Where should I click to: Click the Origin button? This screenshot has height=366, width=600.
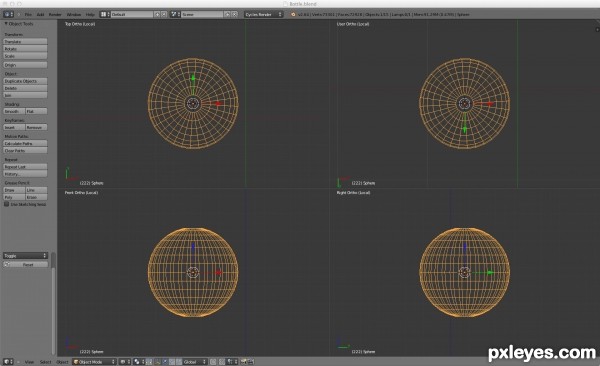tap(25, 65)
